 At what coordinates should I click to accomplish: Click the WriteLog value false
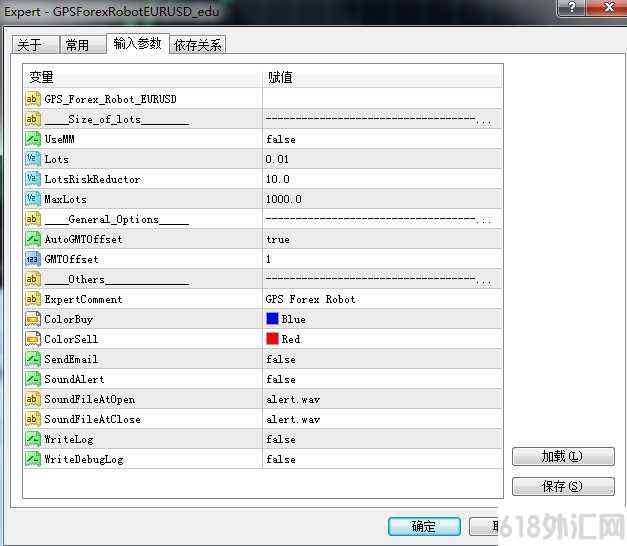click(281, 439)
